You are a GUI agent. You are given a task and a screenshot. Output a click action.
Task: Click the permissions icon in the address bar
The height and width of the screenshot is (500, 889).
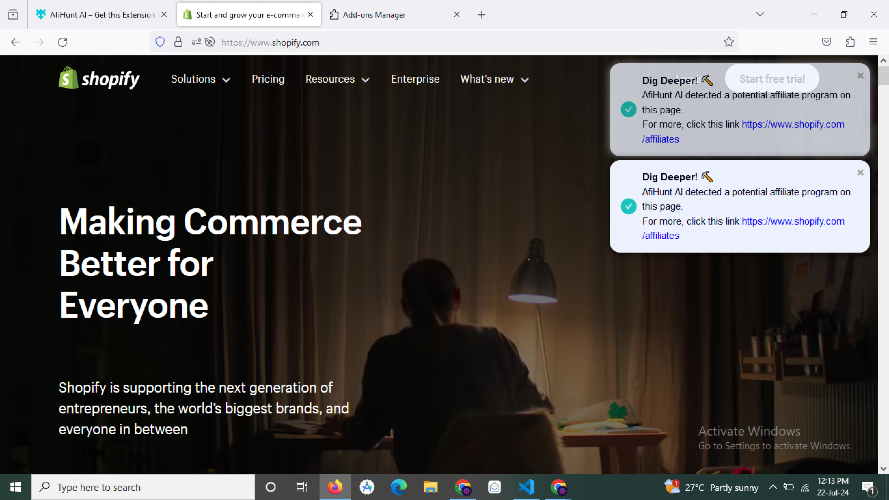pos(196,42)
